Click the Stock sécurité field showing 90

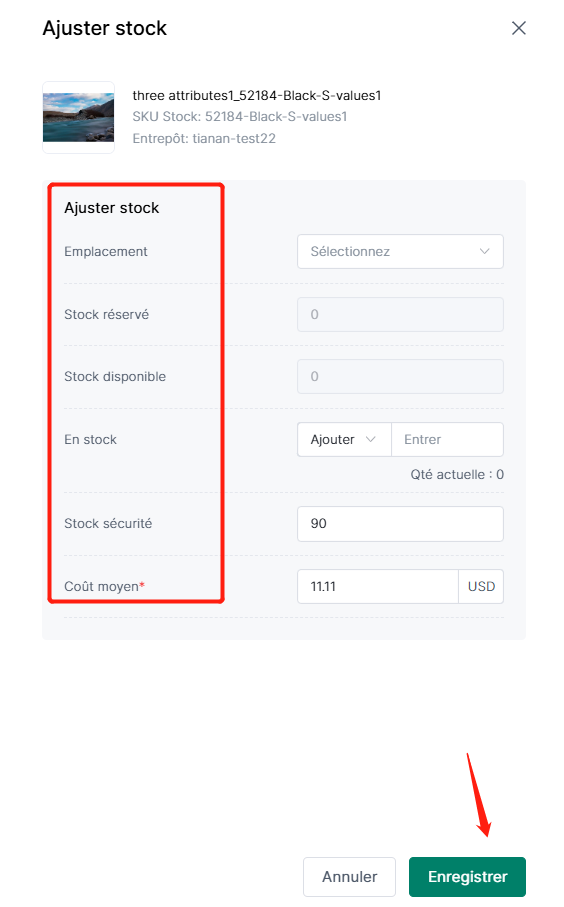point(400,524)
